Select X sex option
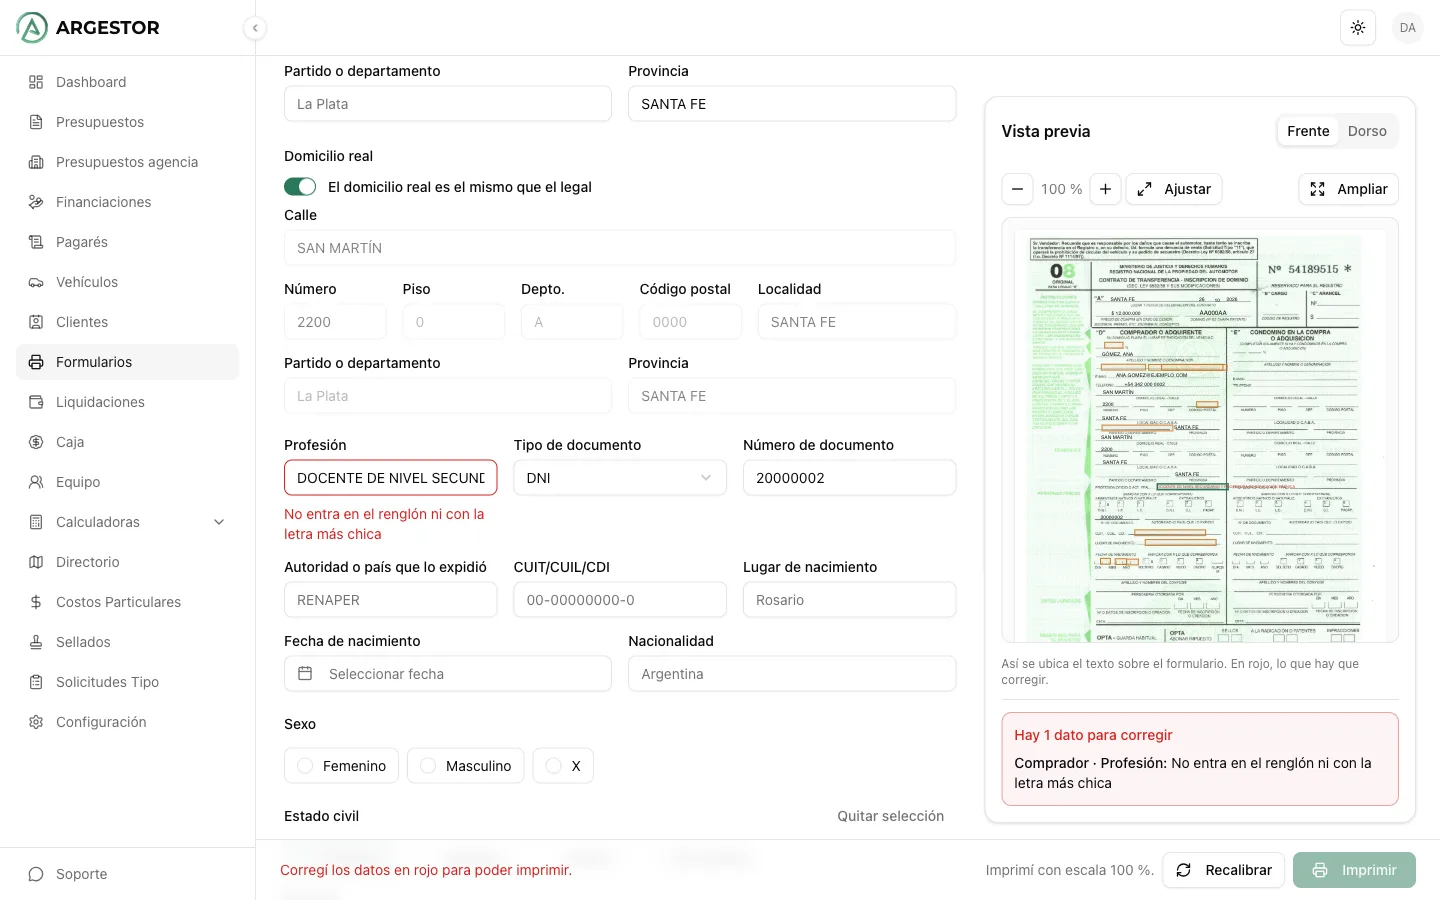The width and height of the screenshot is (1440, 900). click(563, 766)
